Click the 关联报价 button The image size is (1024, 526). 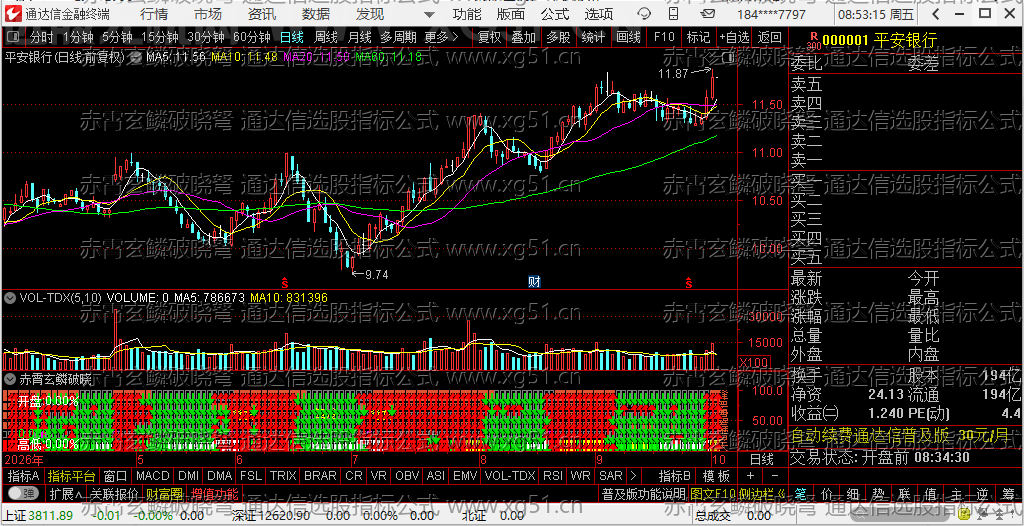coord(114,493)
